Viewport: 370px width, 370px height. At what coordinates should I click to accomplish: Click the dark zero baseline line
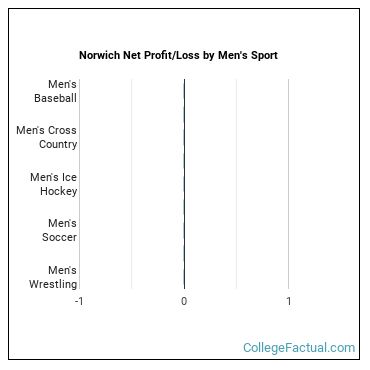coord(184,184)
